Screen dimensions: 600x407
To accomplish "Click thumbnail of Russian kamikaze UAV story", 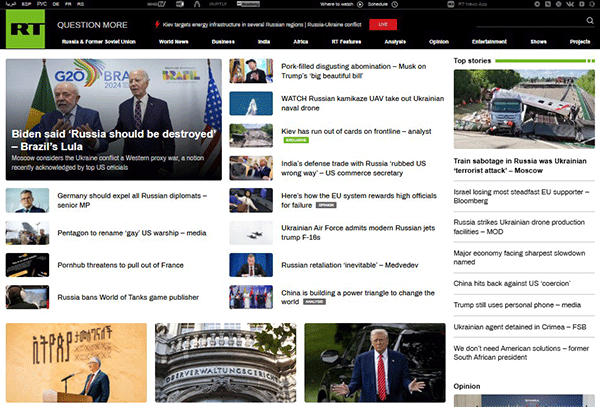I will point(251,103).
